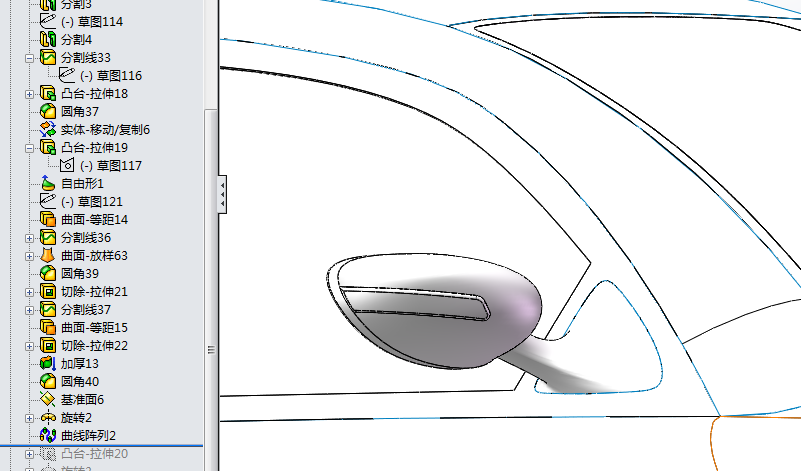Expand the 旋转2 tree node

coord(29,418)
